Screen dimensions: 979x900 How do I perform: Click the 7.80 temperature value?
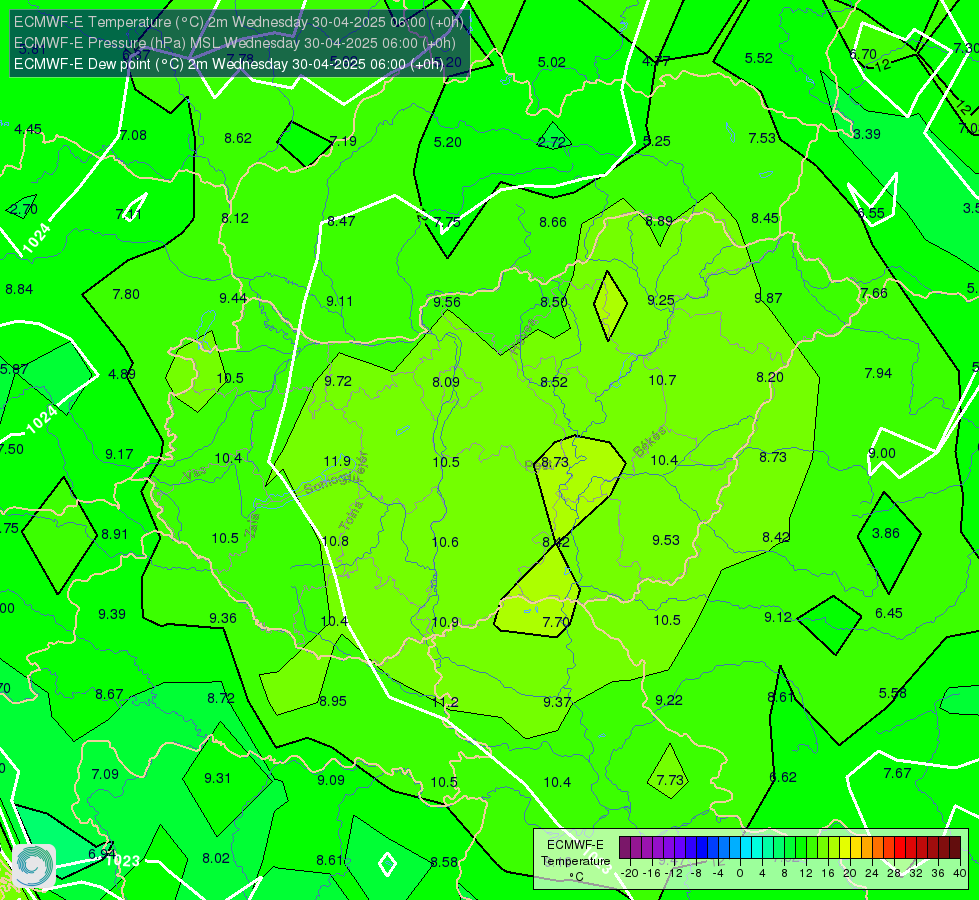click(126, 294)
